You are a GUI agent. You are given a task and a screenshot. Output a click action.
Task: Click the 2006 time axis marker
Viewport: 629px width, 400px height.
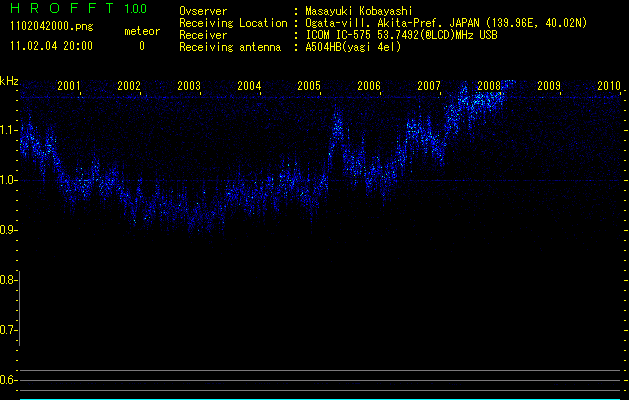click(x=369, y=85)
